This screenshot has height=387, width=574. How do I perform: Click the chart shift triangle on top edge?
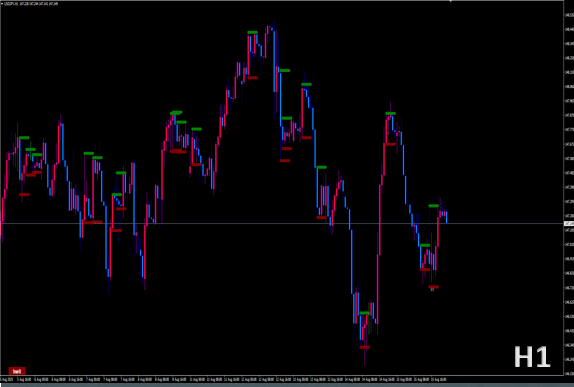click(x=451, y=1)
